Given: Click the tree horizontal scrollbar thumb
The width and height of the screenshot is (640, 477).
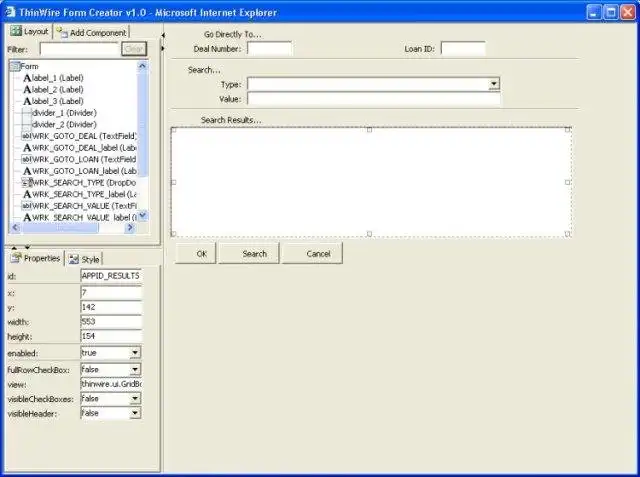Looking at the screenshot, I should [60, 228].
